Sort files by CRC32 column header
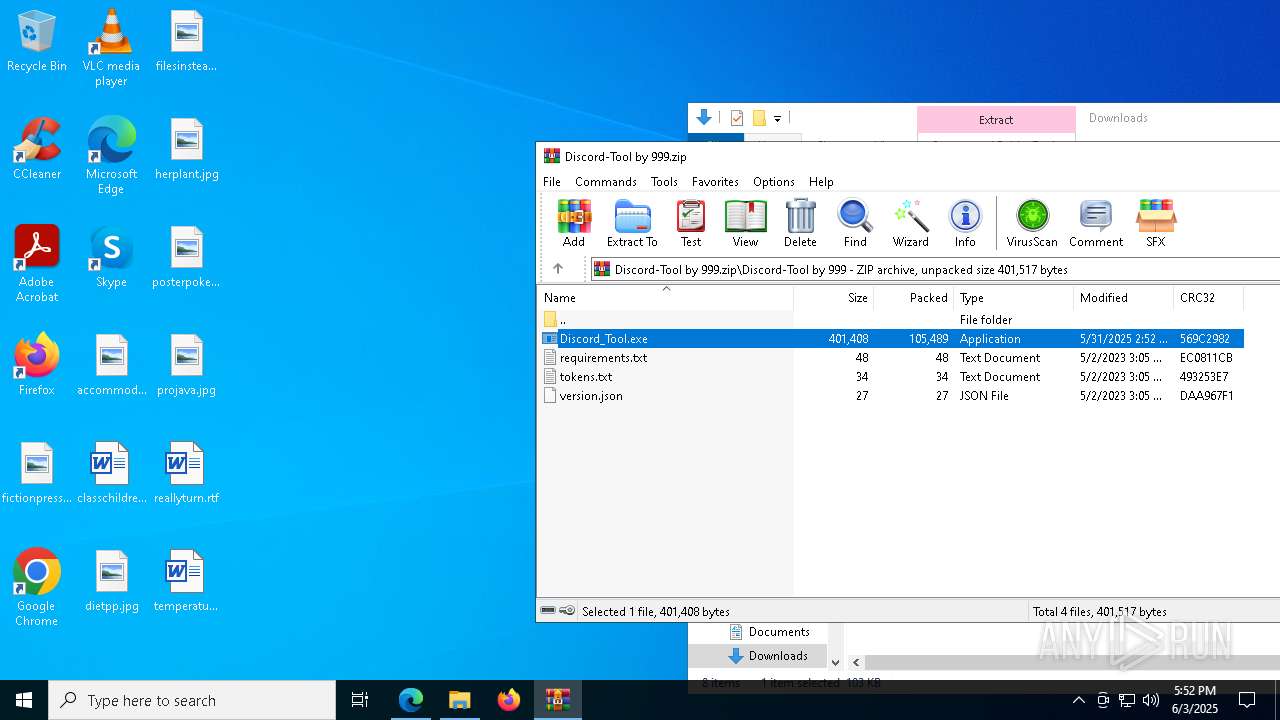Screen dimensions: 1280x720 coord(1209,298)
